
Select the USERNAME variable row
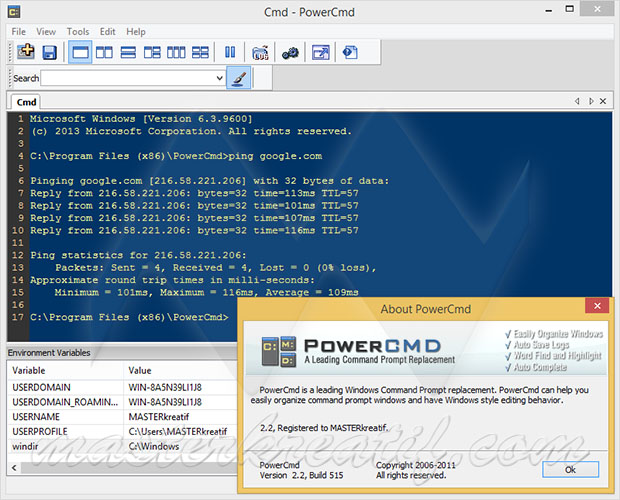coord(123,417)
